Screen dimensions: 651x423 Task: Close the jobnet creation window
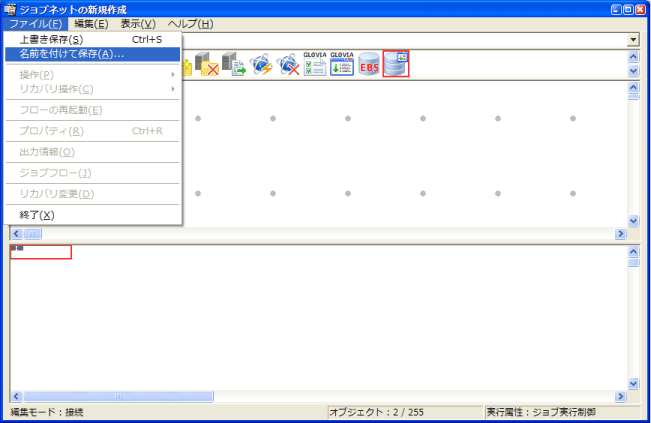(641, 10)
